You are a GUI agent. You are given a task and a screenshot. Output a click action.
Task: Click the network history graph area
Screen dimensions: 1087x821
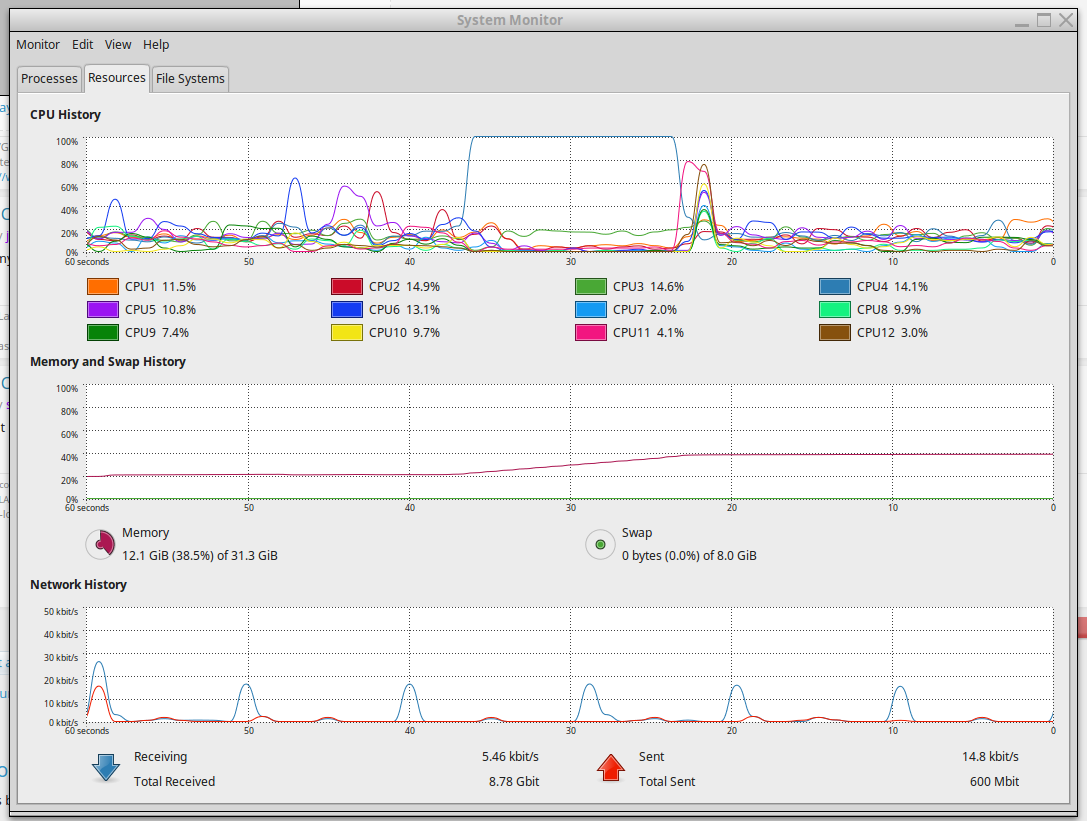click(x=570, y=665)
